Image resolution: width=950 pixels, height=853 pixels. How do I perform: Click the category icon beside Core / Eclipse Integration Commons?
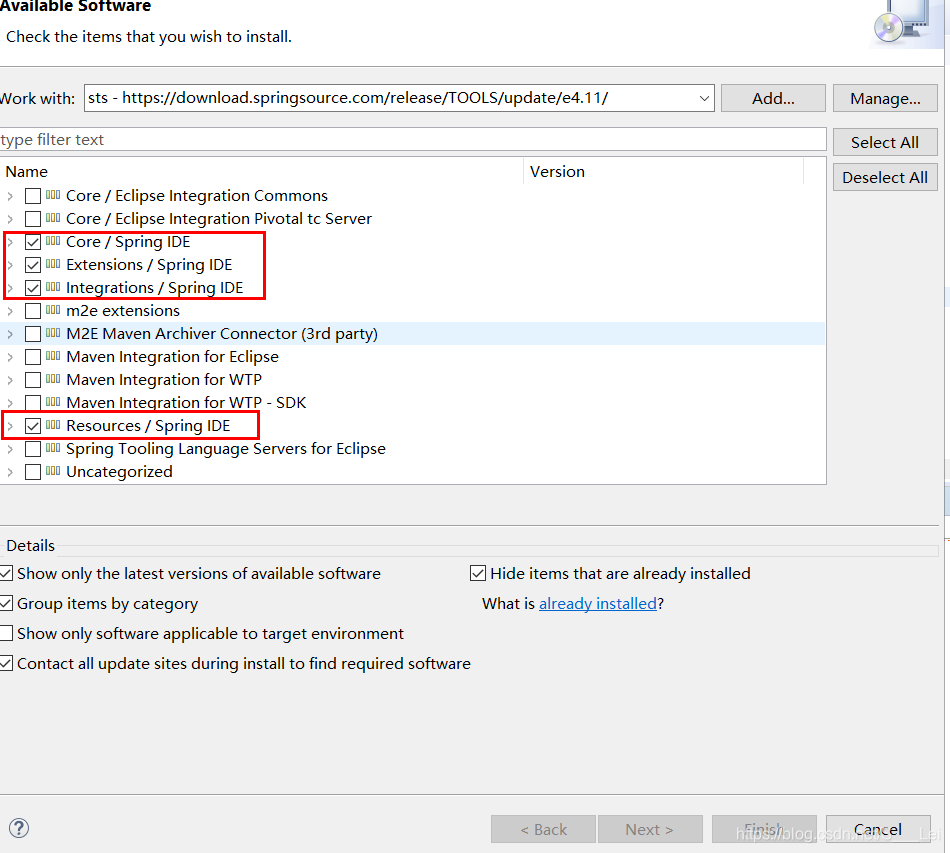[53, 195]
